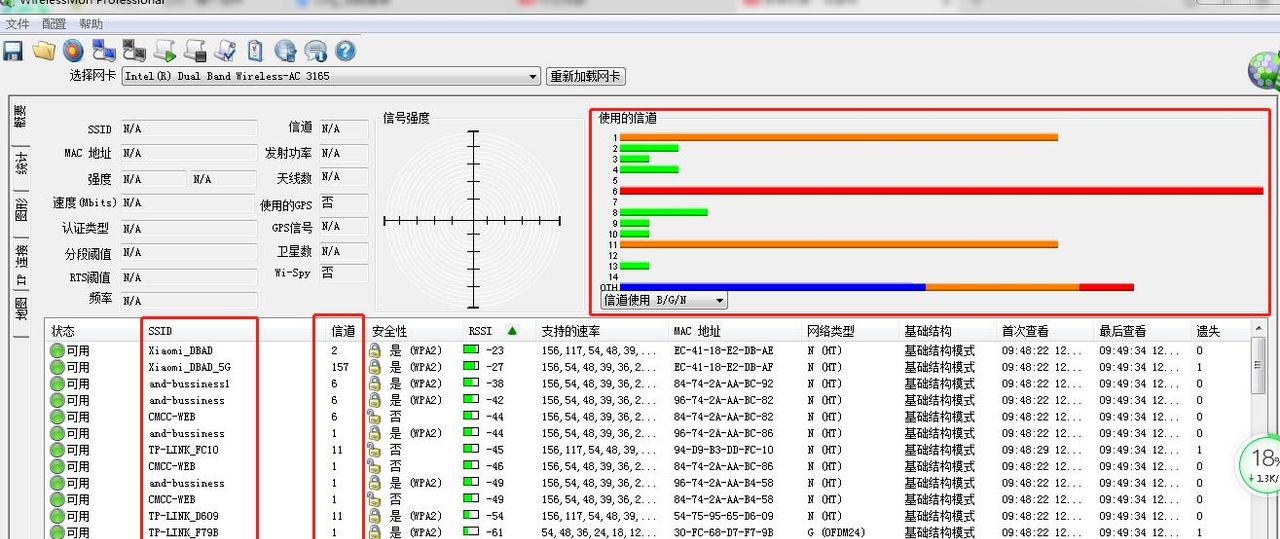The width and height of the screenshot is (1280, 539).
Task: Click the save floppy disk toolbar icon
Action: (13, 51)
